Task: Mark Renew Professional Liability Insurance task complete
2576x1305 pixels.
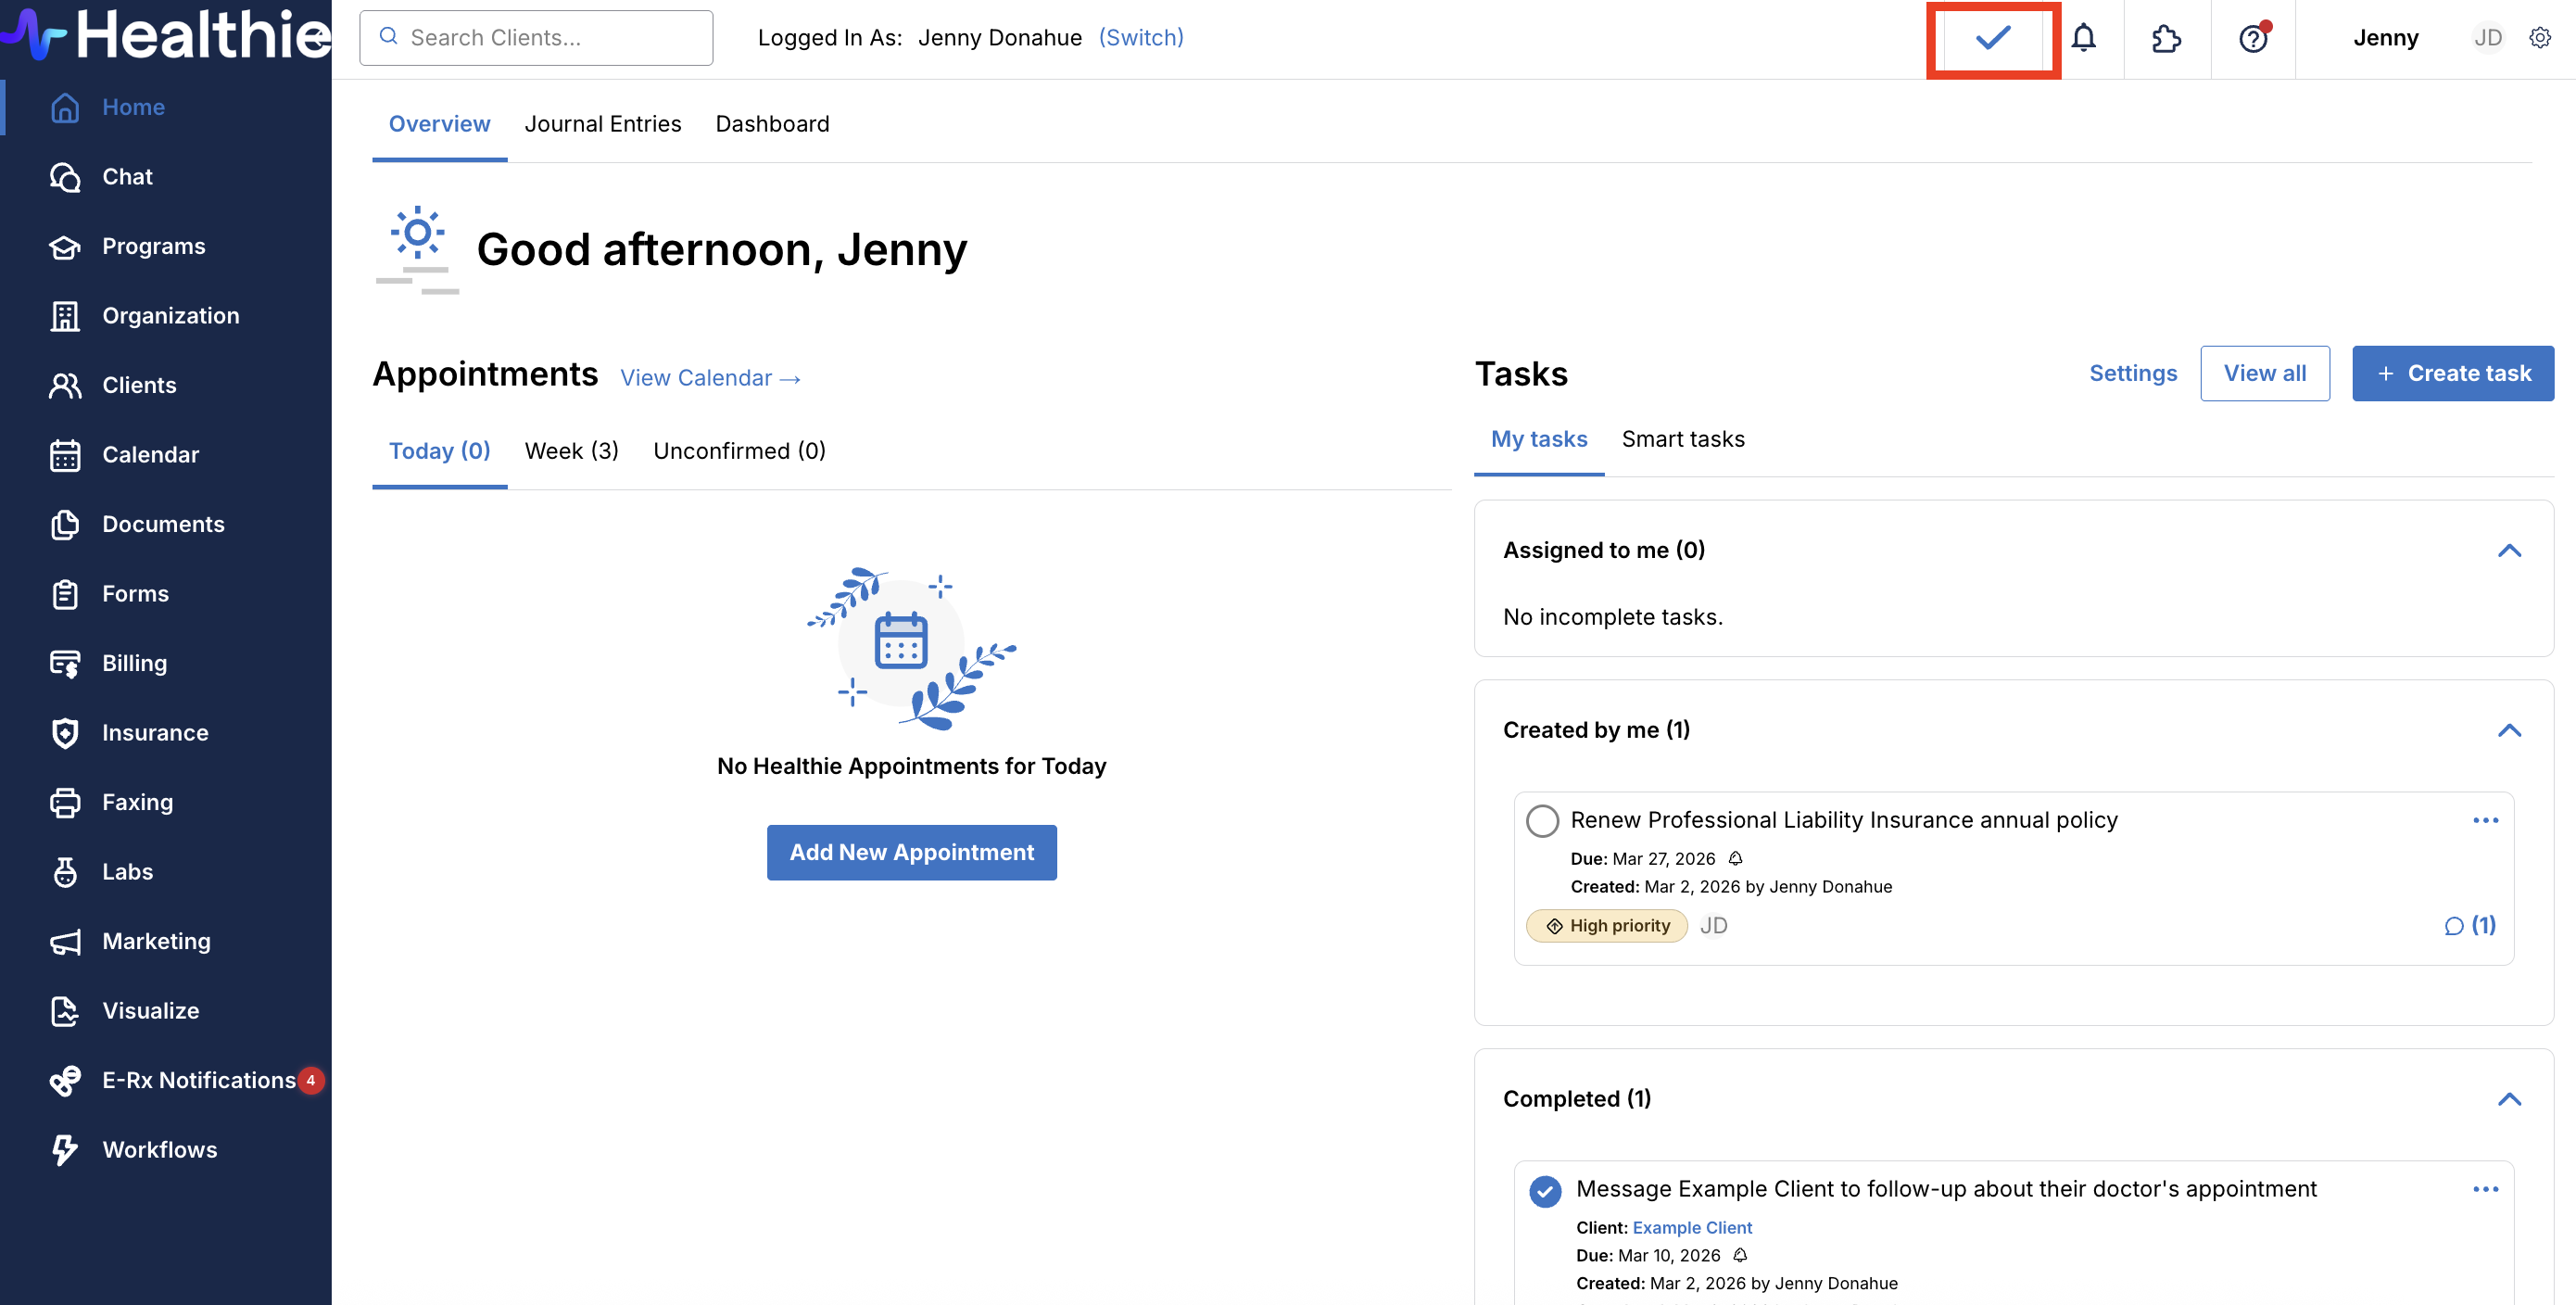Action: pyautogui.click(x=1542, y=821)
